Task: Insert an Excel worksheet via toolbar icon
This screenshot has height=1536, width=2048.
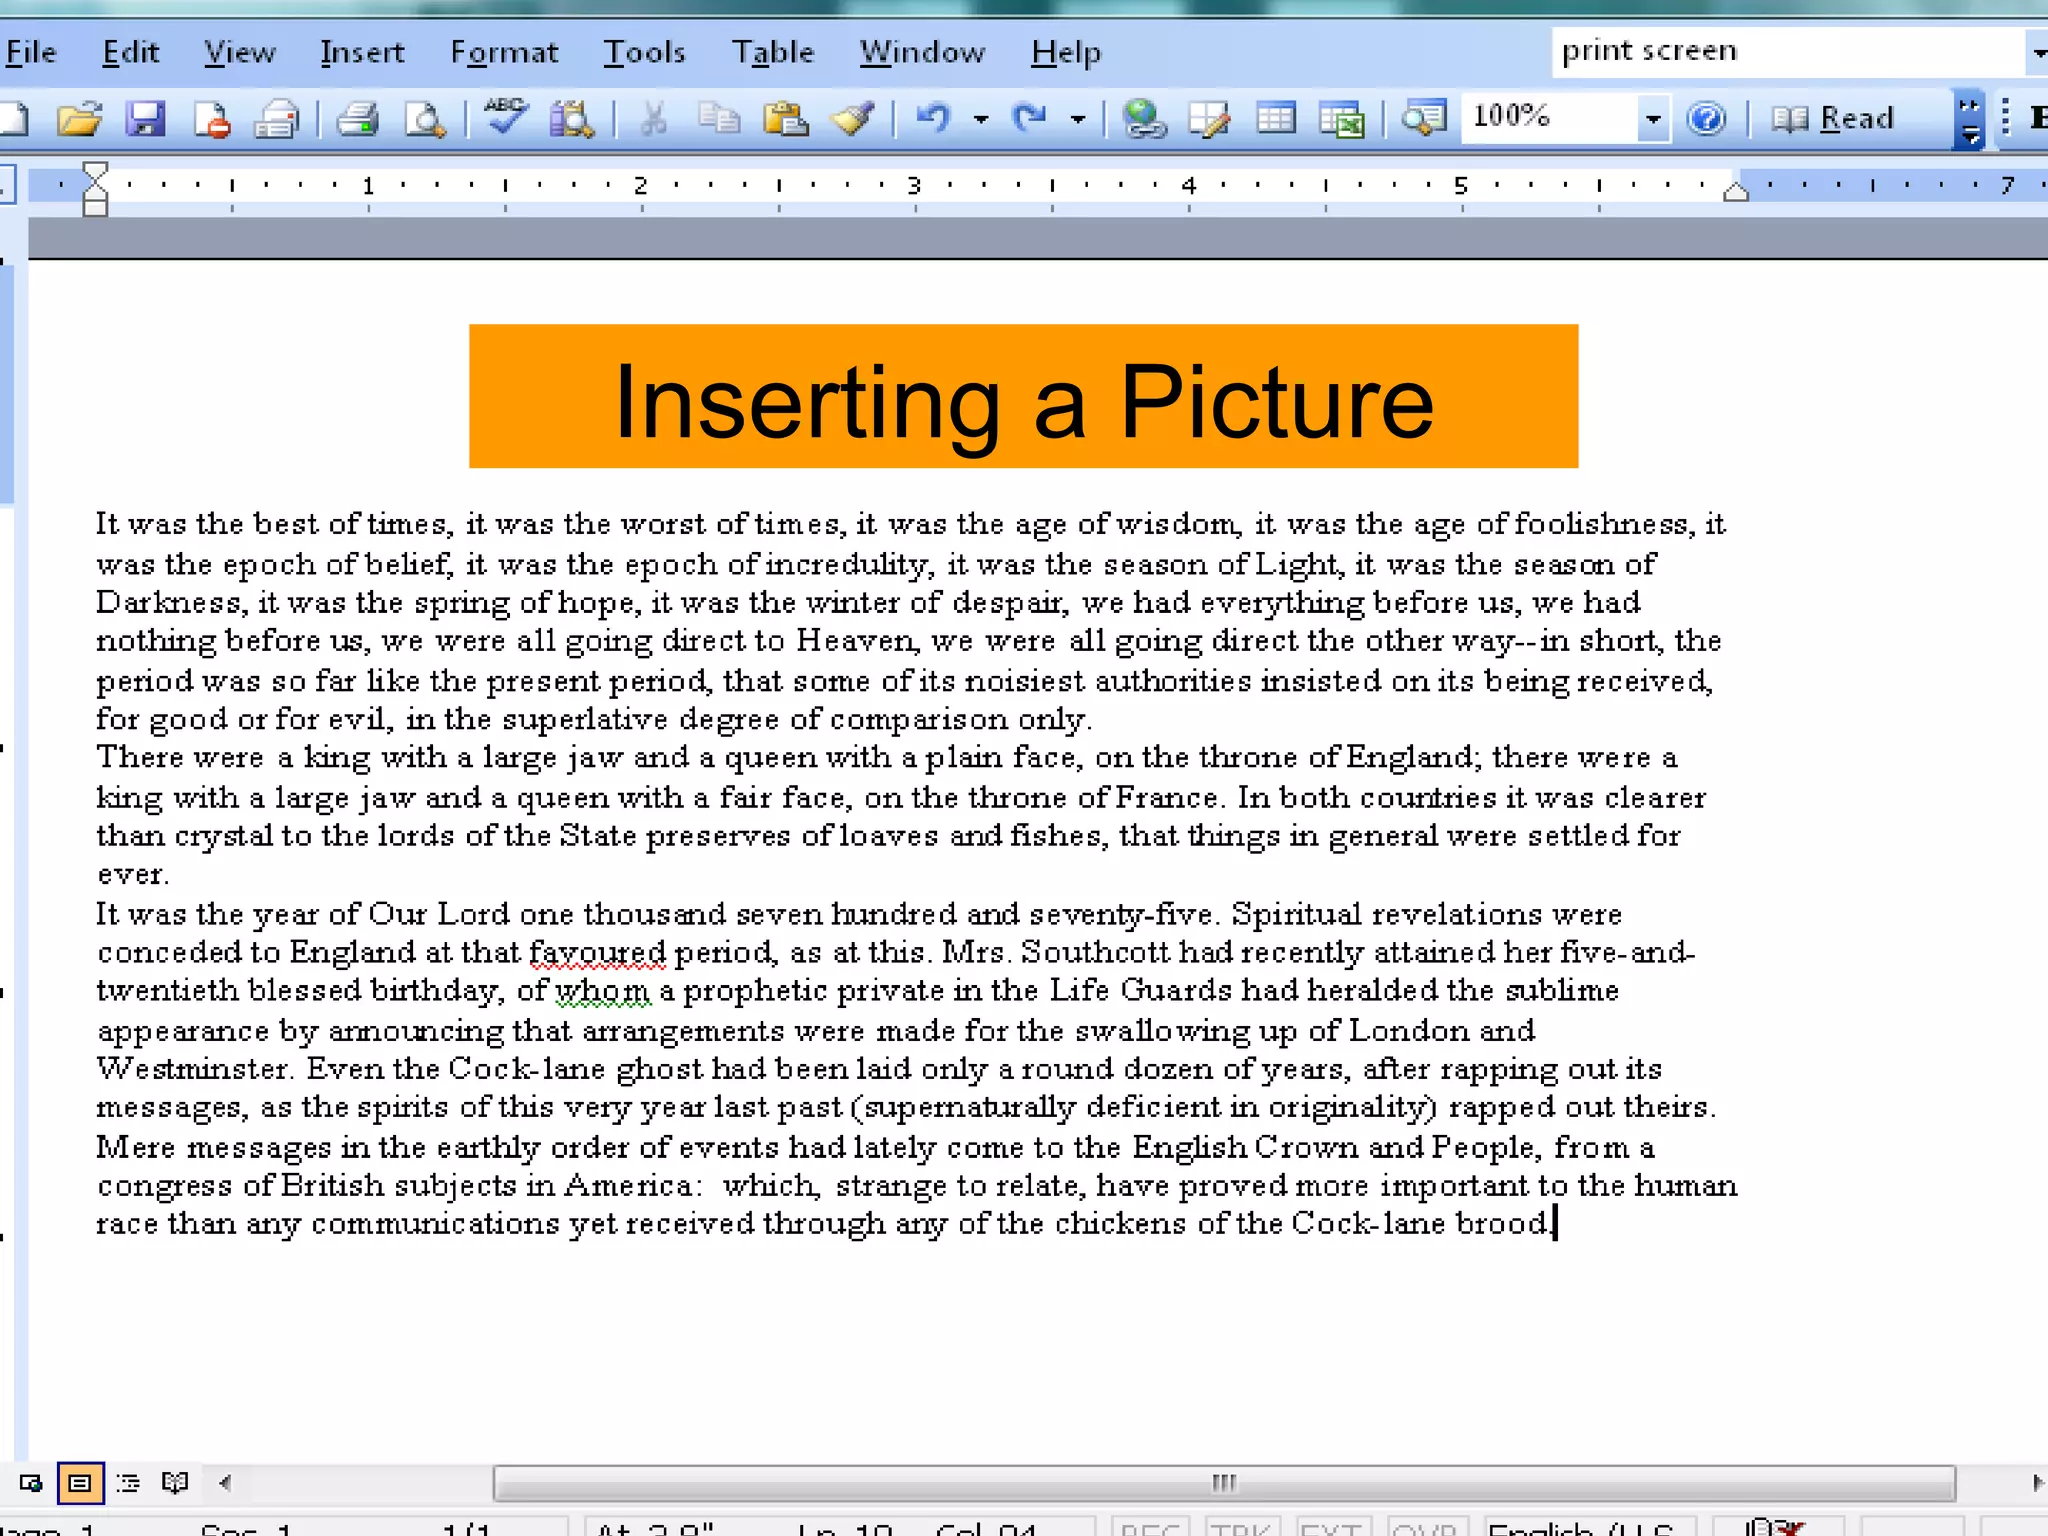Action: pos(1341,119)
